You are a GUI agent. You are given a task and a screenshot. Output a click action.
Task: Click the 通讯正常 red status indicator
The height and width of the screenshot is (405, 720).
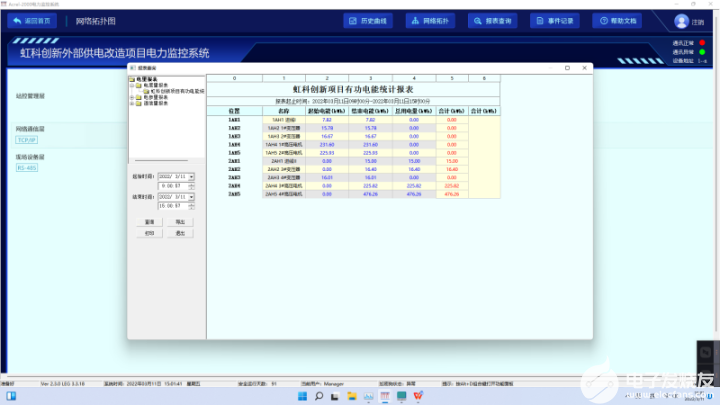702,43
